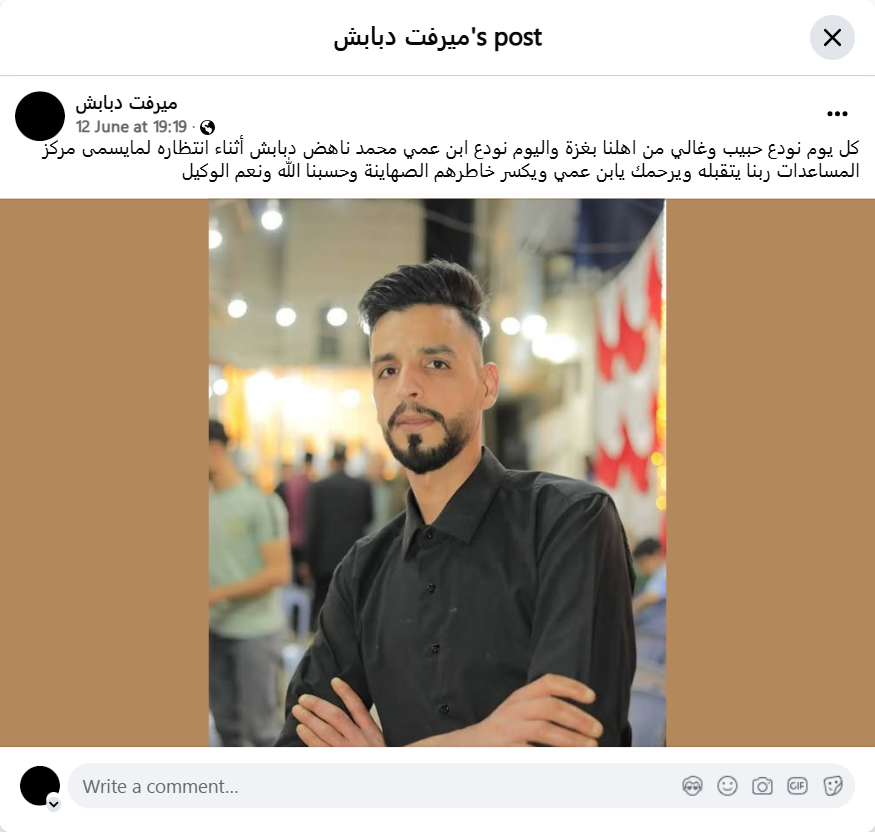Open the sticker picker icon
Image resolution: width=875 pixels, height=832 pixels.
click(832, 786)
